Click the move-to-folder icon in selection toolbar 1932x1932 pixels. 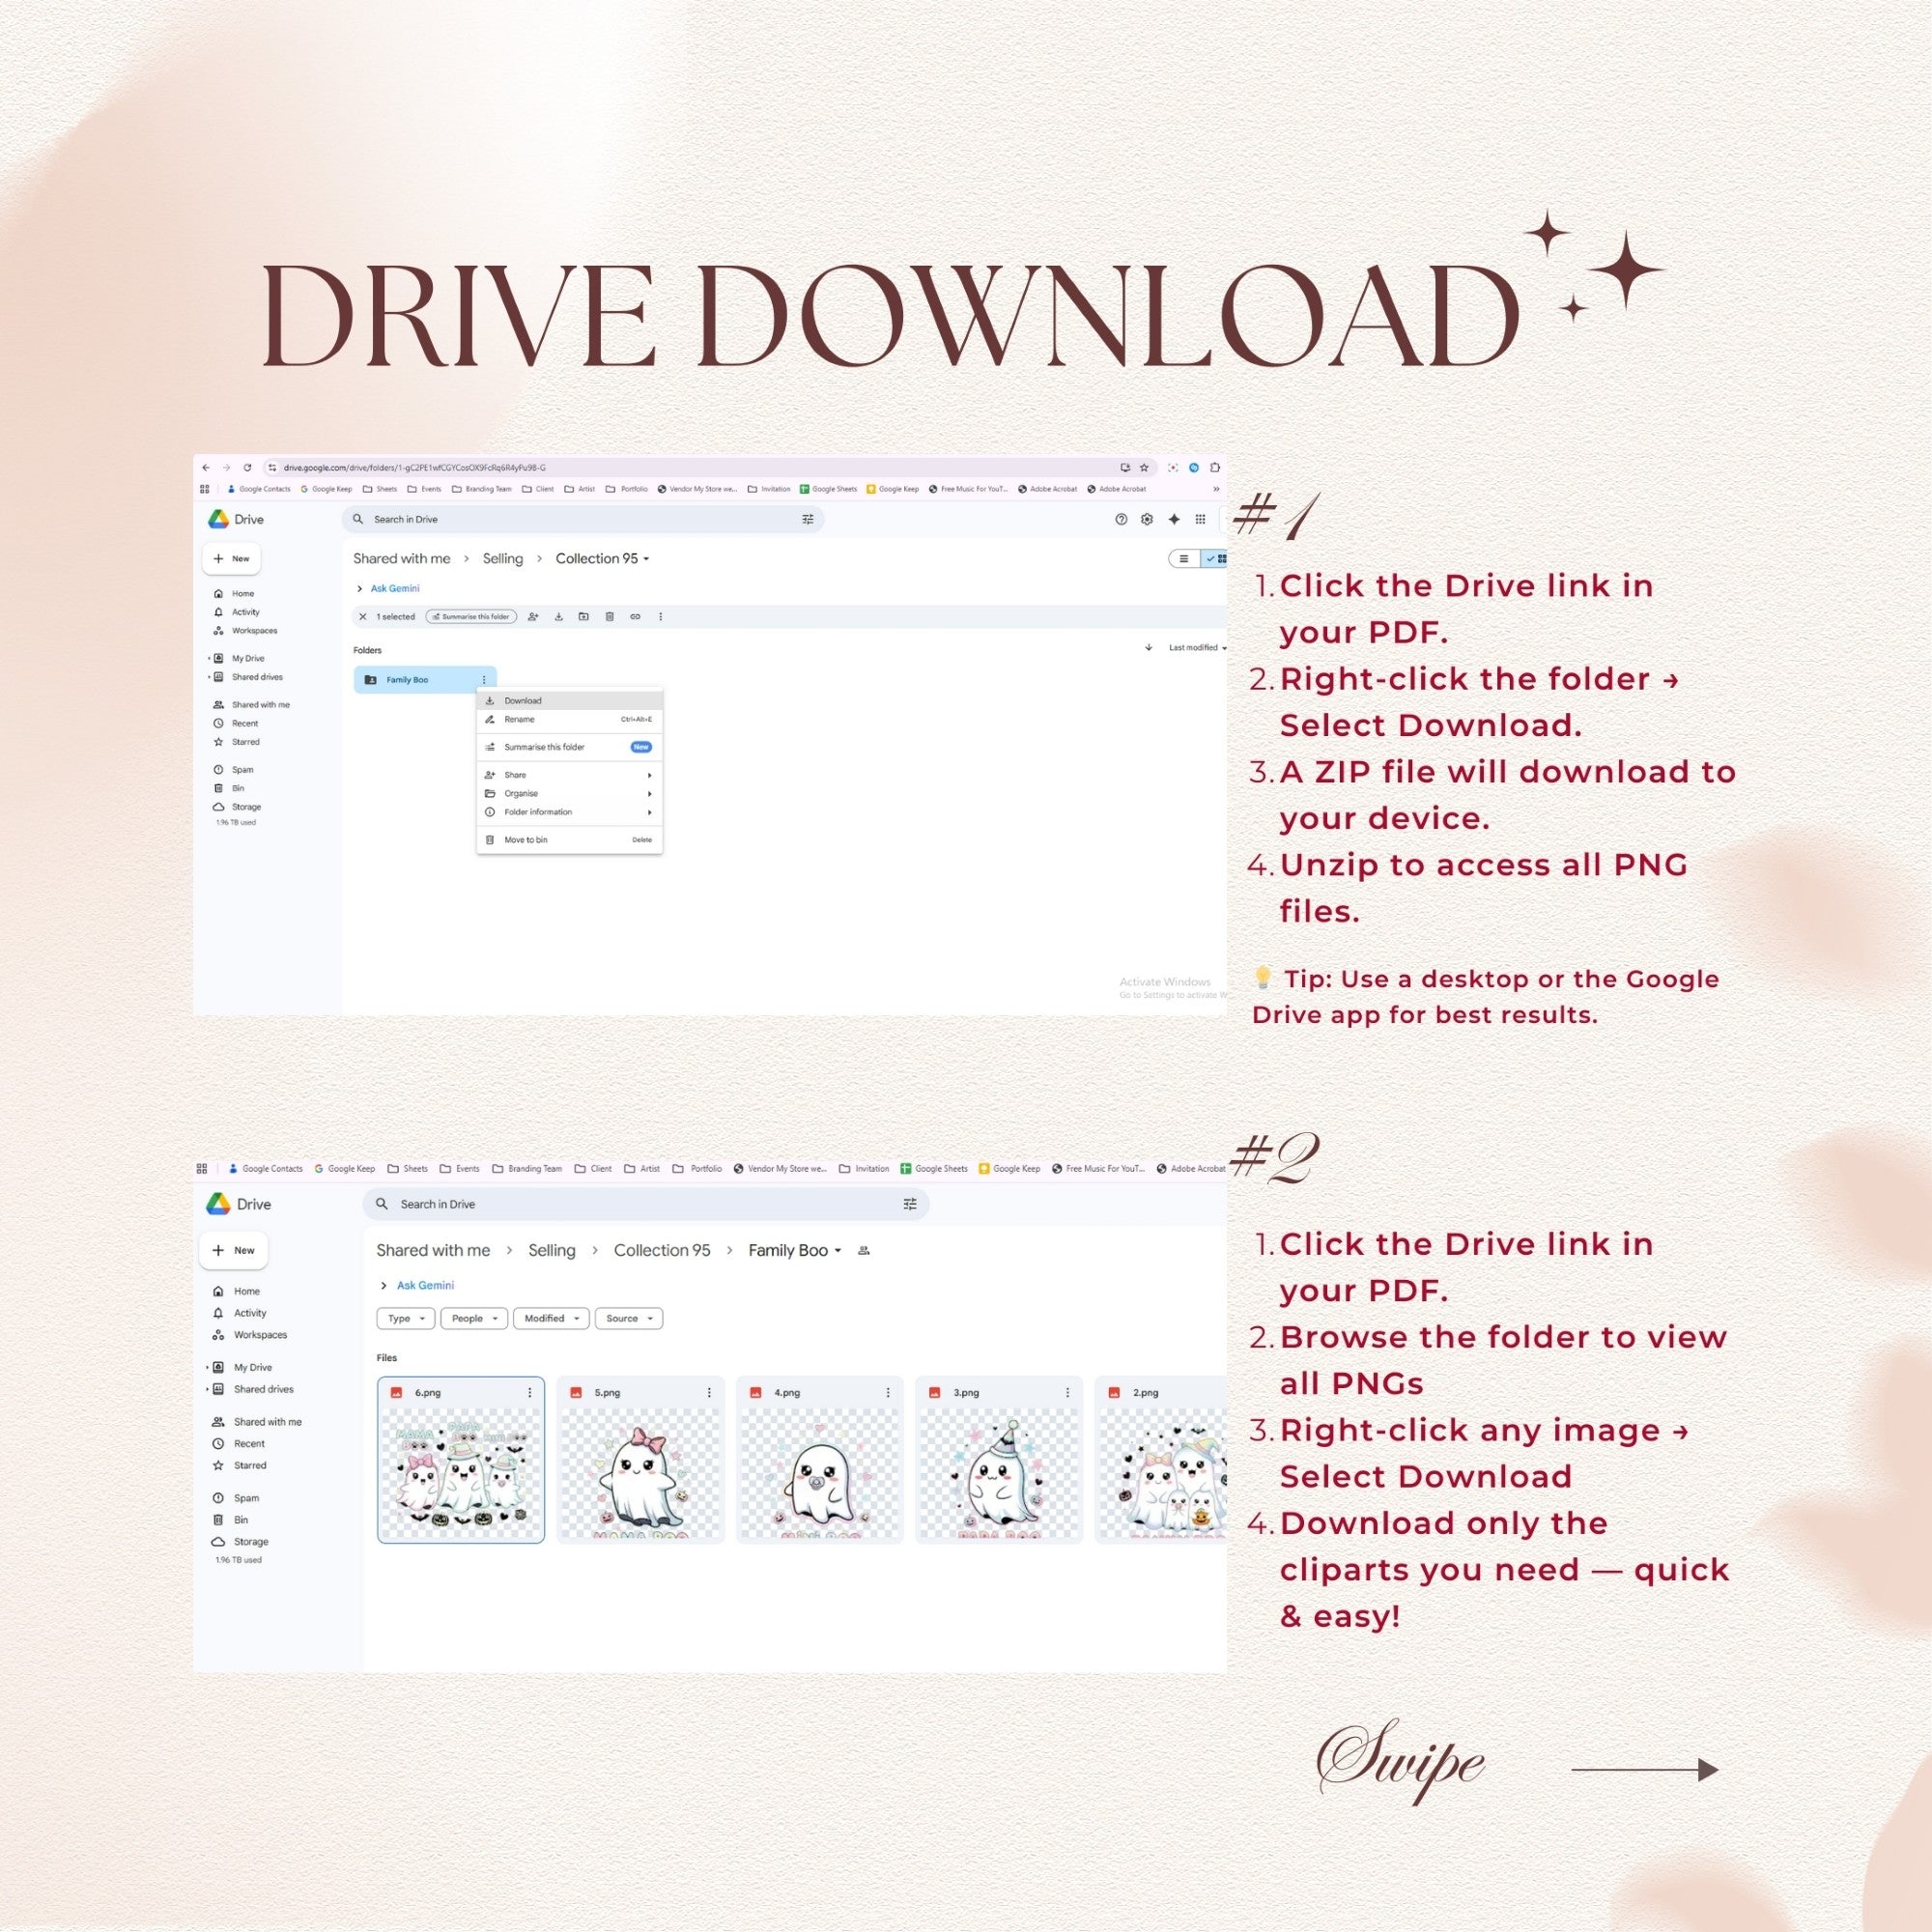point(584,617)
